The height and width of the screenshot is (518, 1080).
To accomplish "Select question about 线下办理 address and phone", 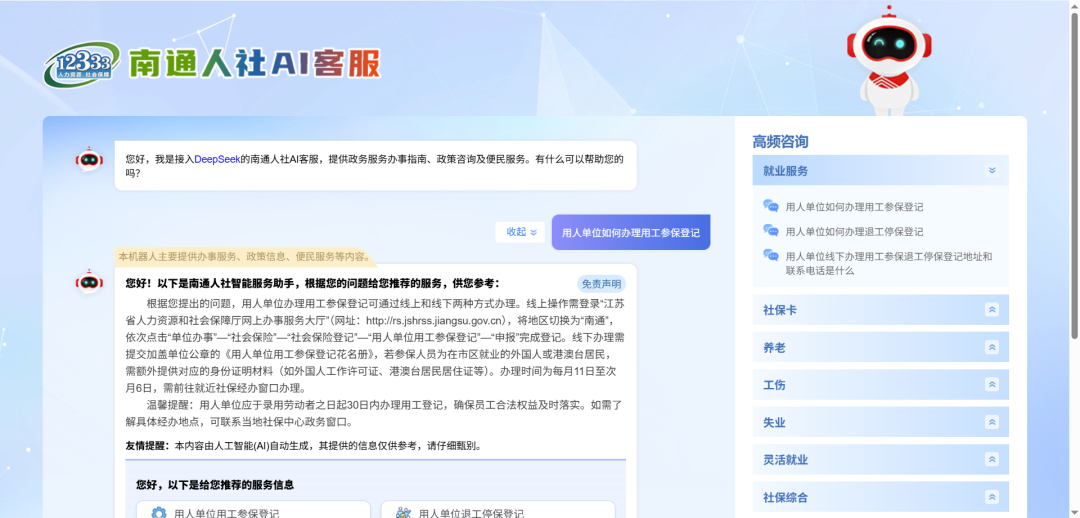I will click(888, 263).
